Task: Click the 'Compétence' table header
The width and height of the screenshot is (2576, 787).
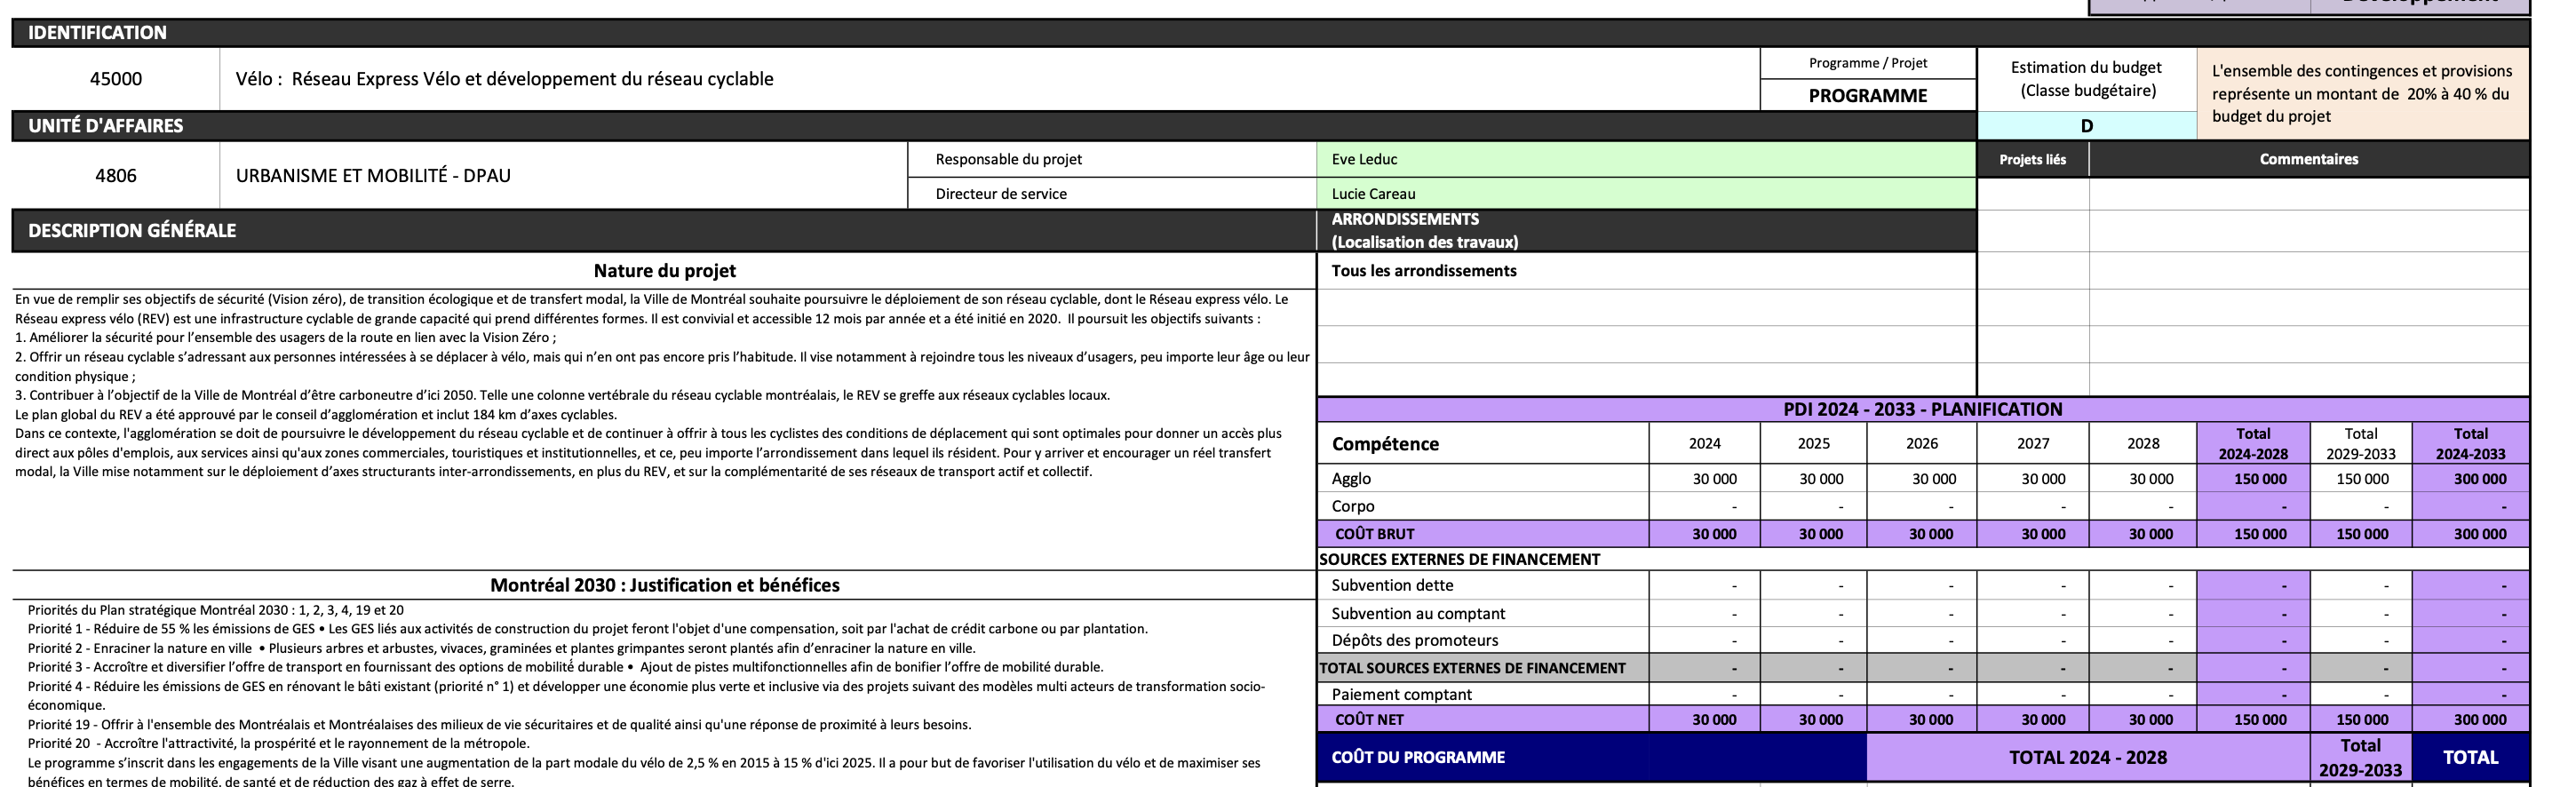Action: click(x=1483, y=443)
